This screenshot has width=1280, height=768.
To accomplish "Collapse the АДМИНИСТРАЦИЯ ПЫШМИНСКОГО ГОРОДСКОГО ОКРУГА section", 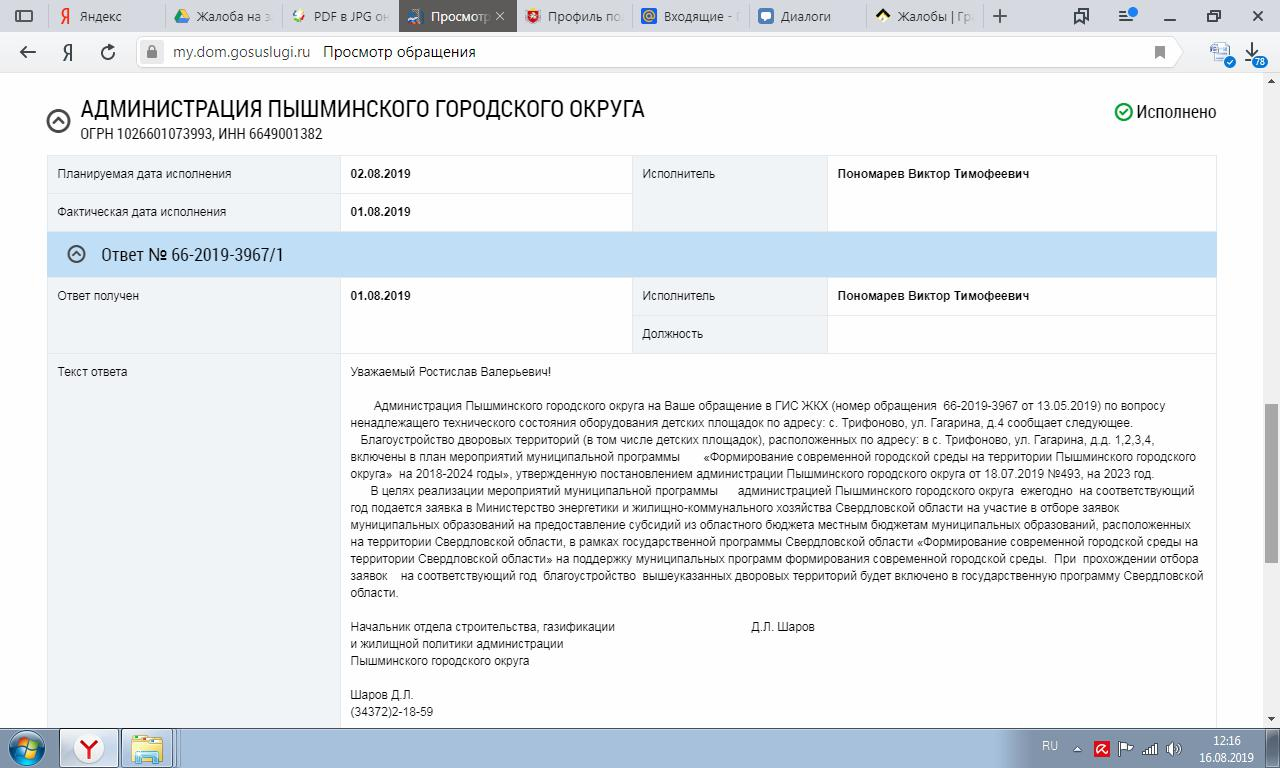I will (x=58, y=120).
